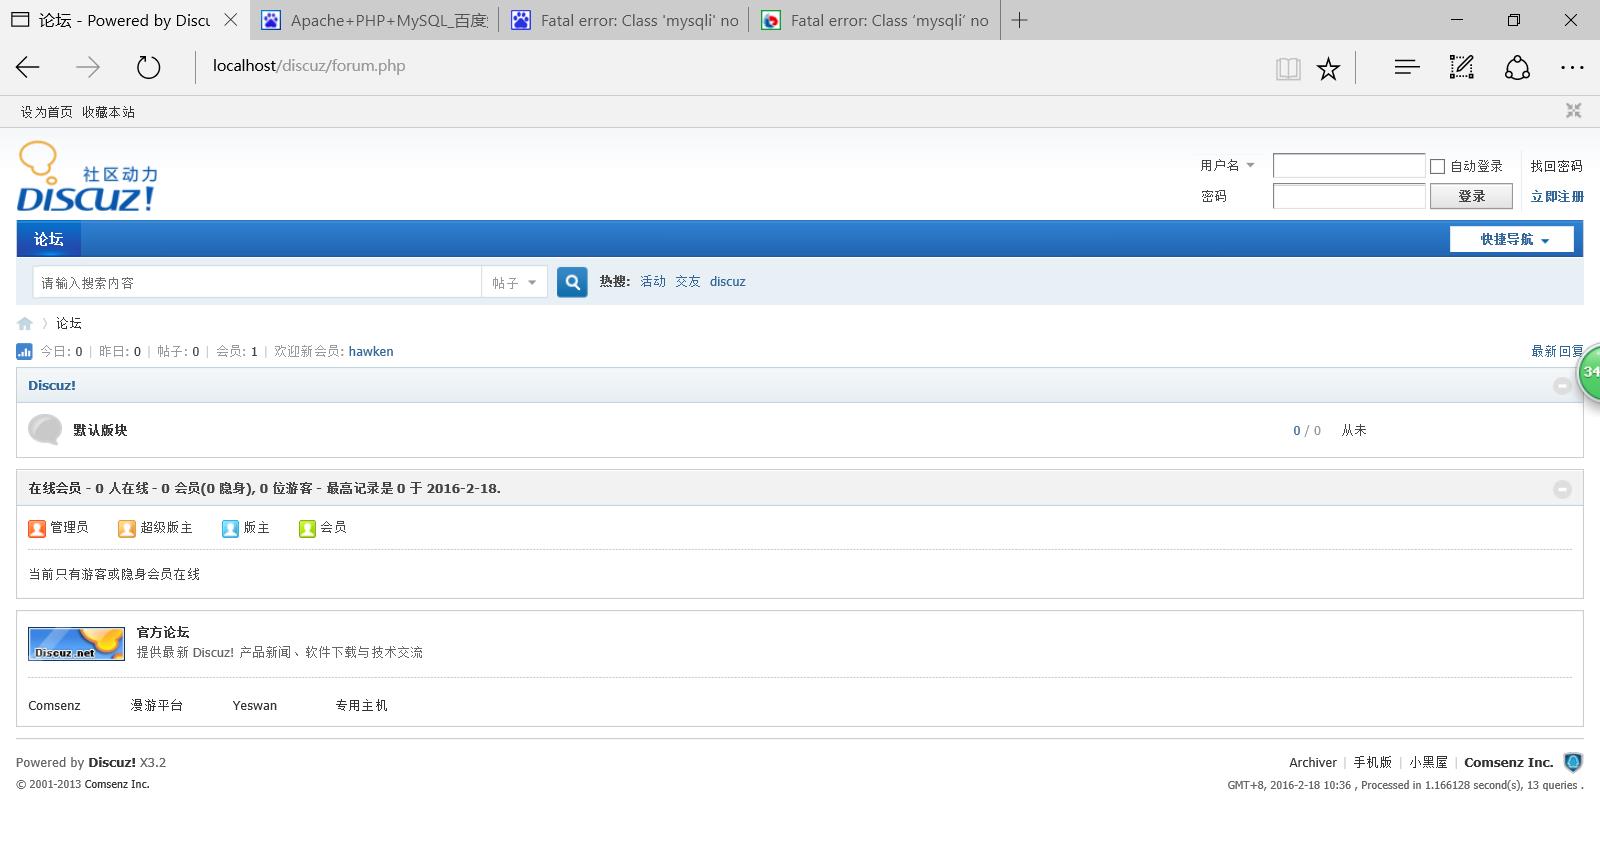Viewport: 1600px width, 850px height.
Task: Open a new browser tab plus button
Action: (x=1019, y=20)
